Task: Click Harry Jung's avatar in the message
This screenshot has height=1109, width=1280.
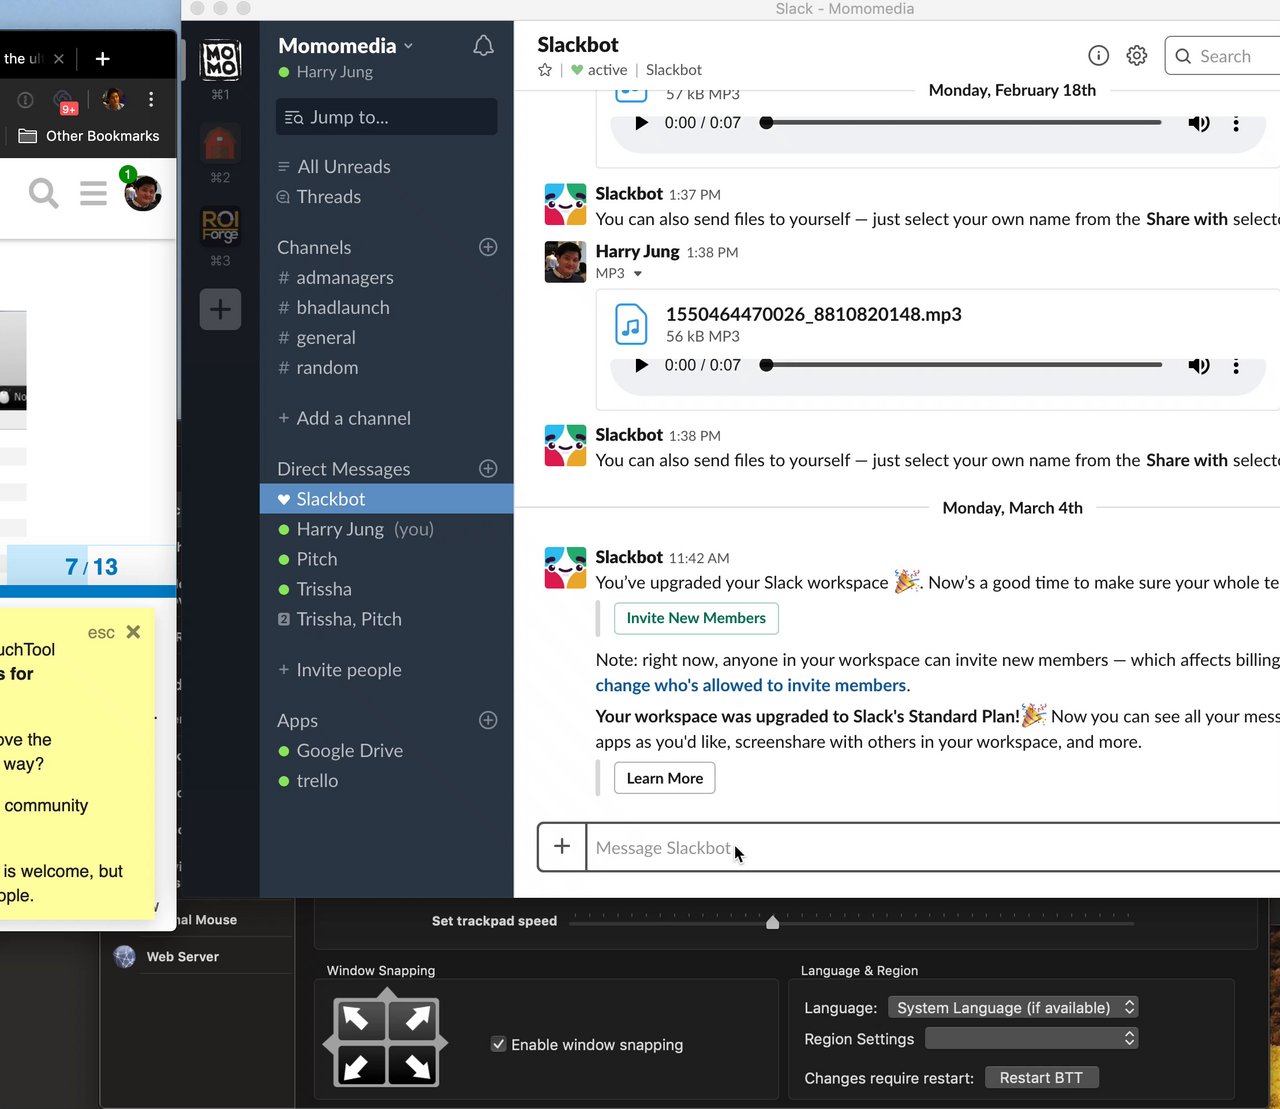Action: click(565, 262)
